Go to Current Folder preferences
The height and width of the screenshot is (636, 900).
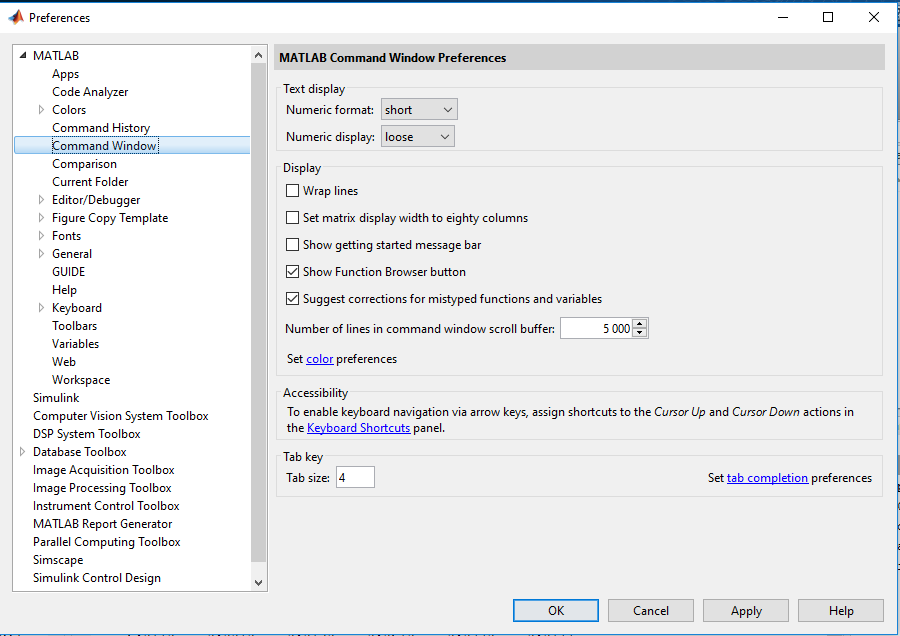(x=90, y=181)
